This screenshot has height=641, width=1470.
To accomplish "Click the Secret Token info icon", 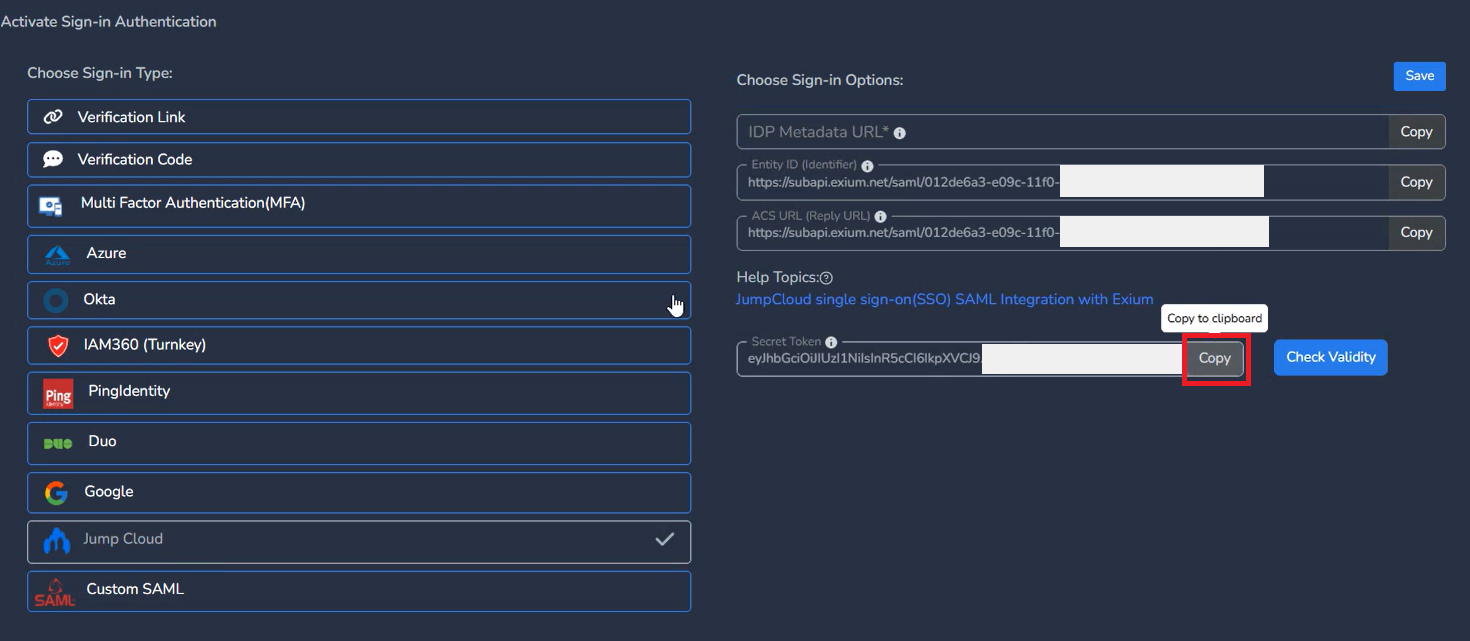I will pos(831,342).
